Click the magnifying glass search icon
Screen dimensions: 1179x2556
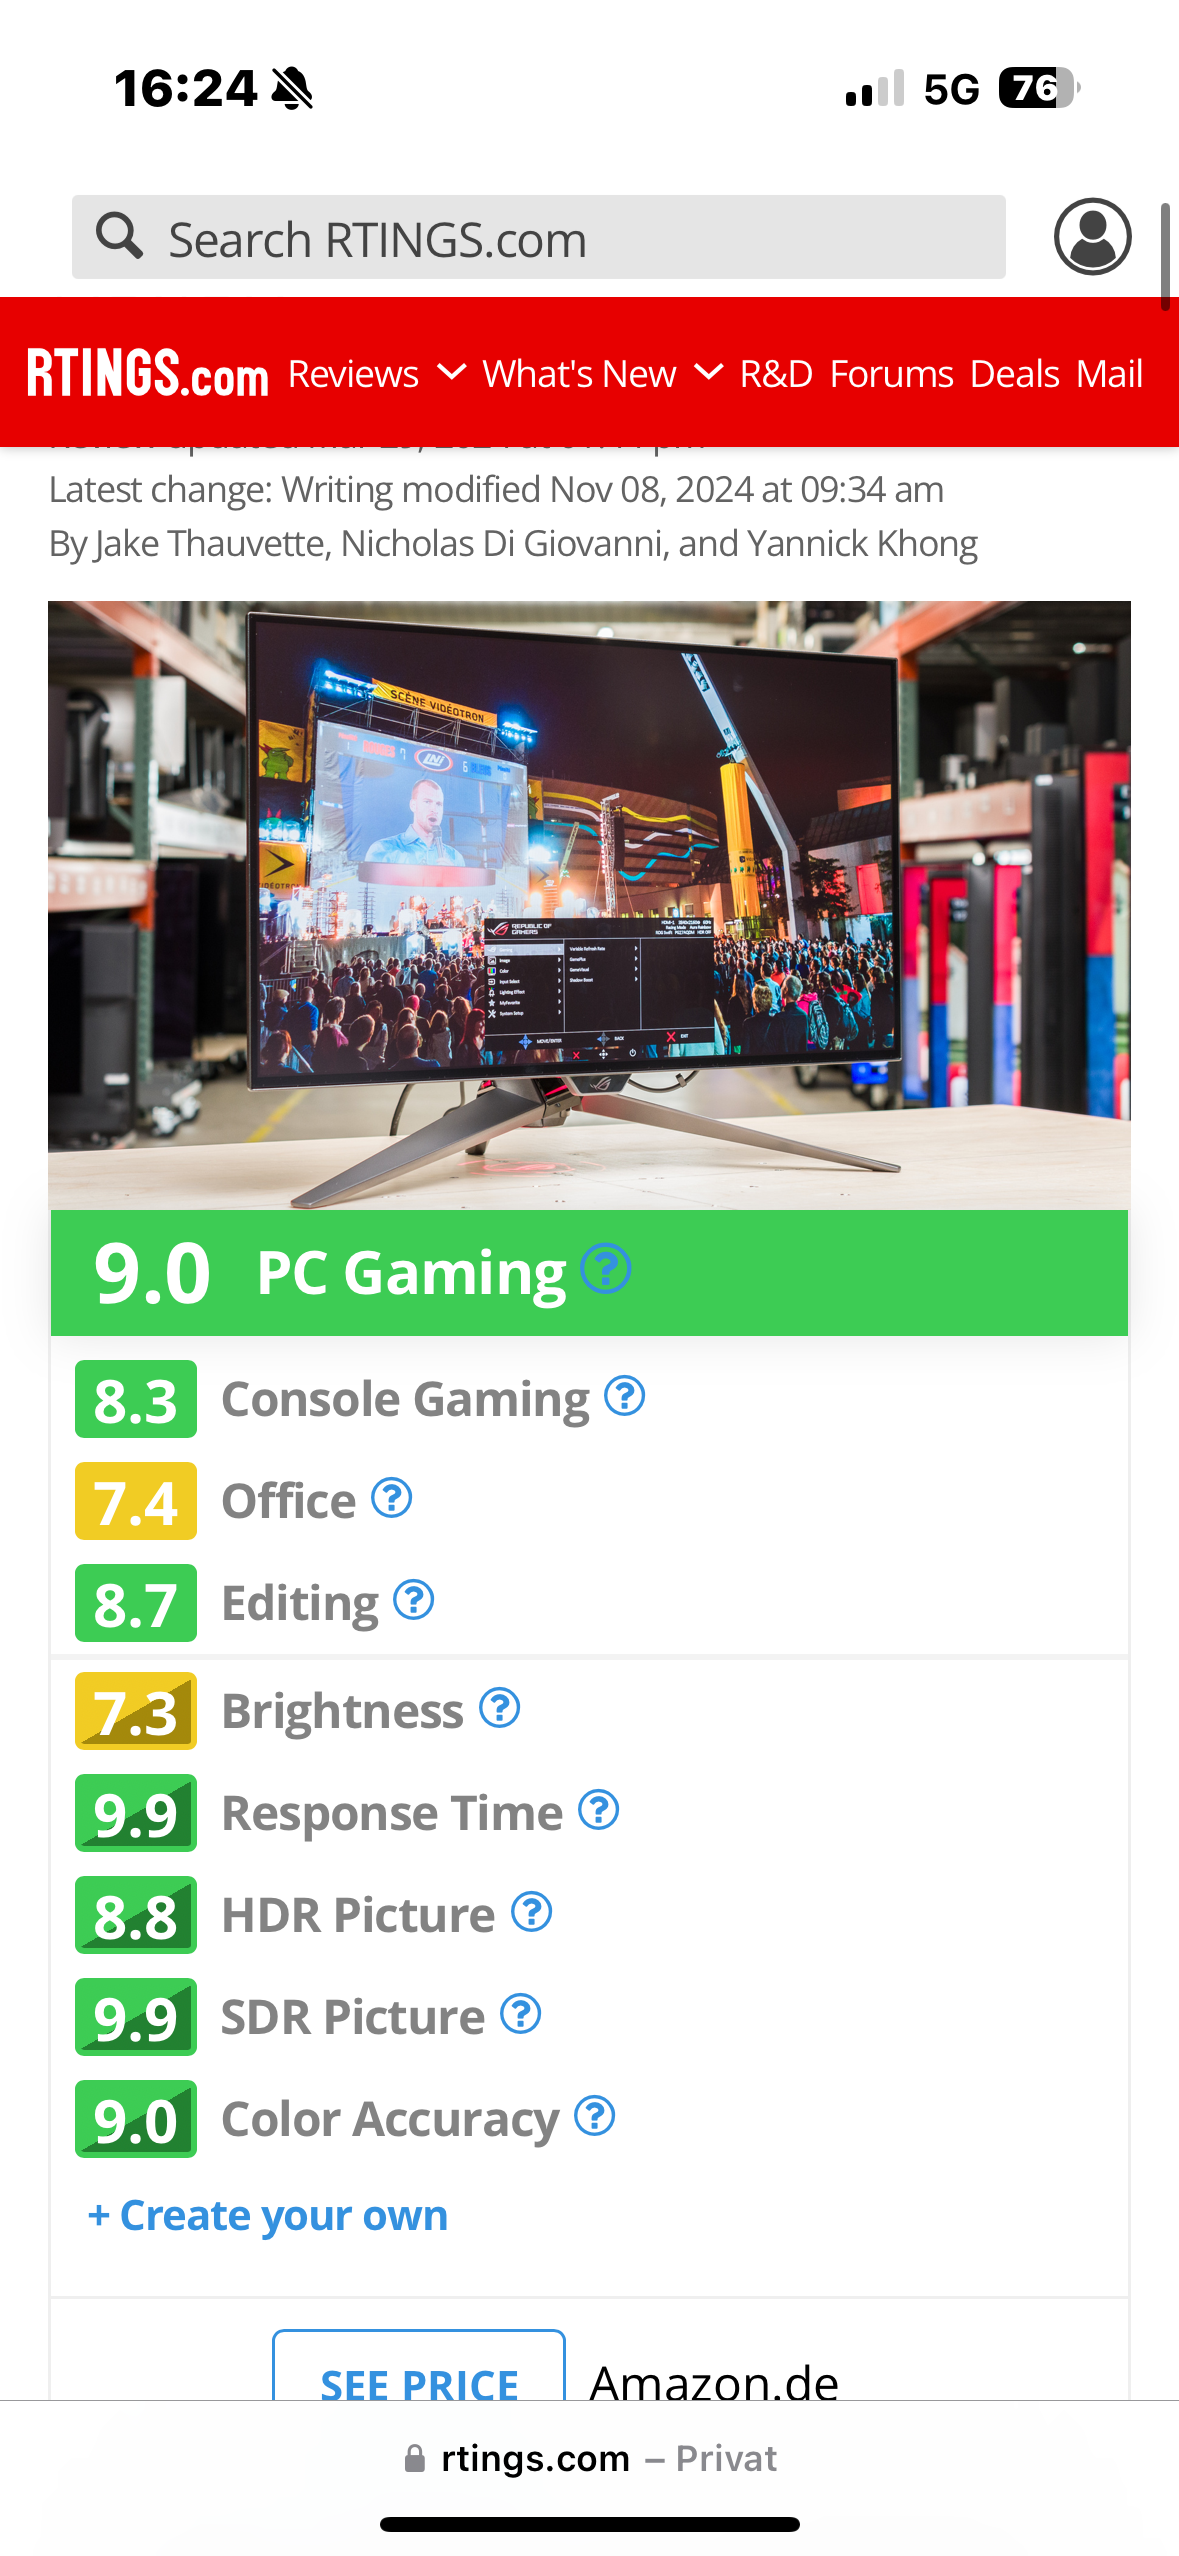tap(119, 236)
